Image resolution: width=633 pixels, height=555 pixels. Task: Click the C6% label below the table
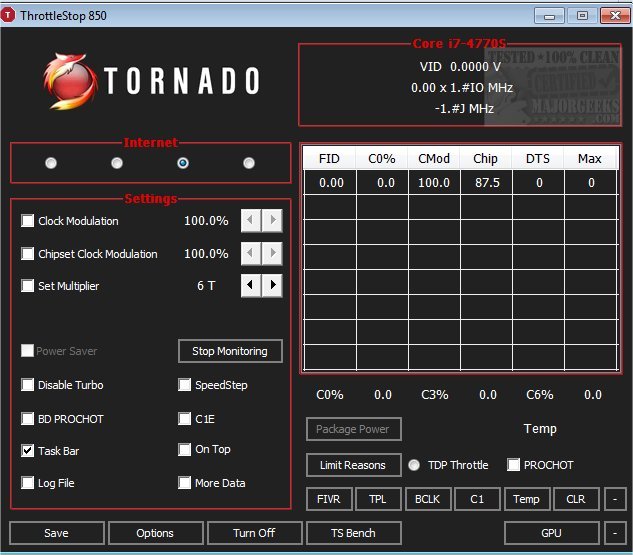(540, 394)
